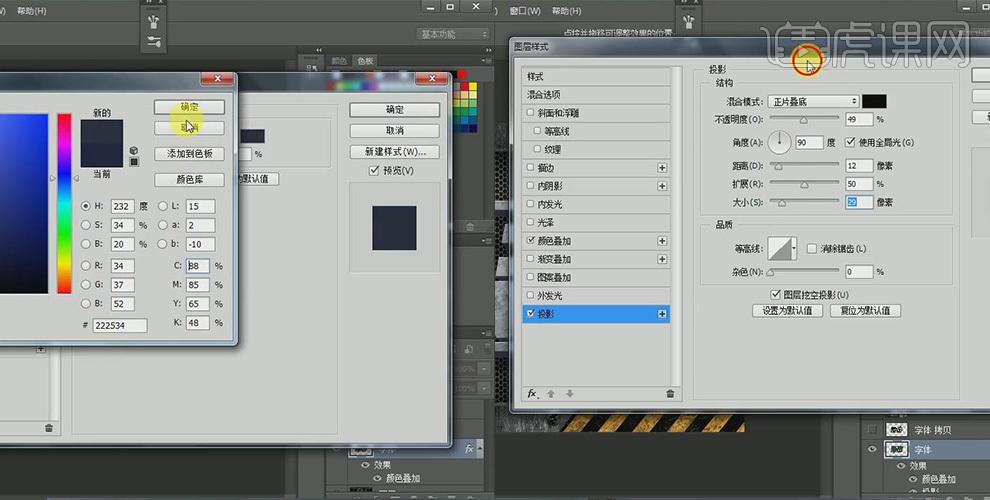Uncheck 使用全局光 checkbox

[850, 142]
